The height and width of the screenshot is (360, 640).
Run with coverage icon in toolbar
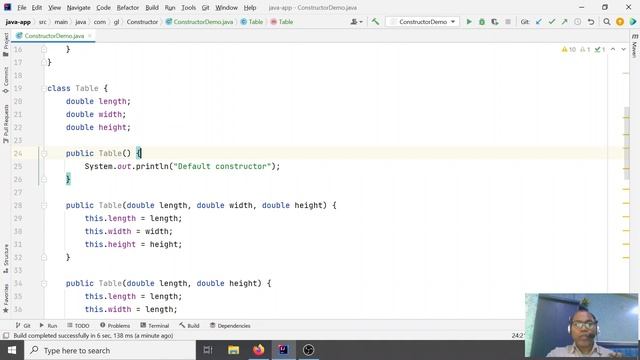pos(495,22)
